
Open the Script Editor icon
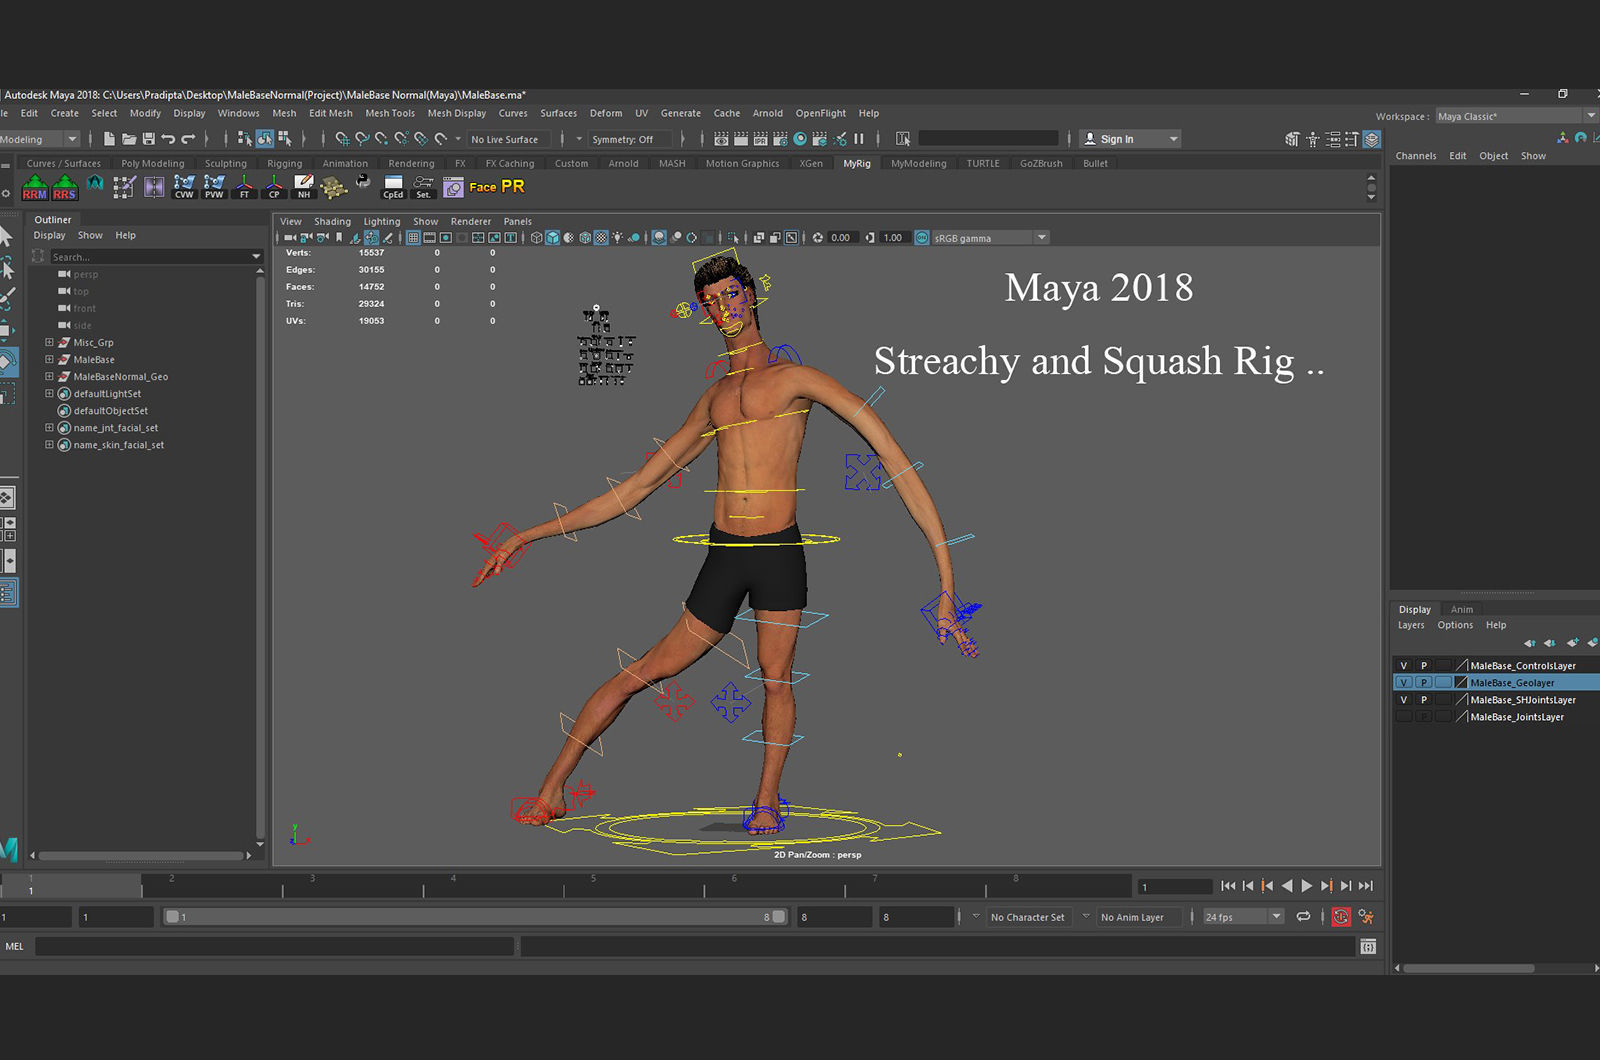click(1368, 946)
